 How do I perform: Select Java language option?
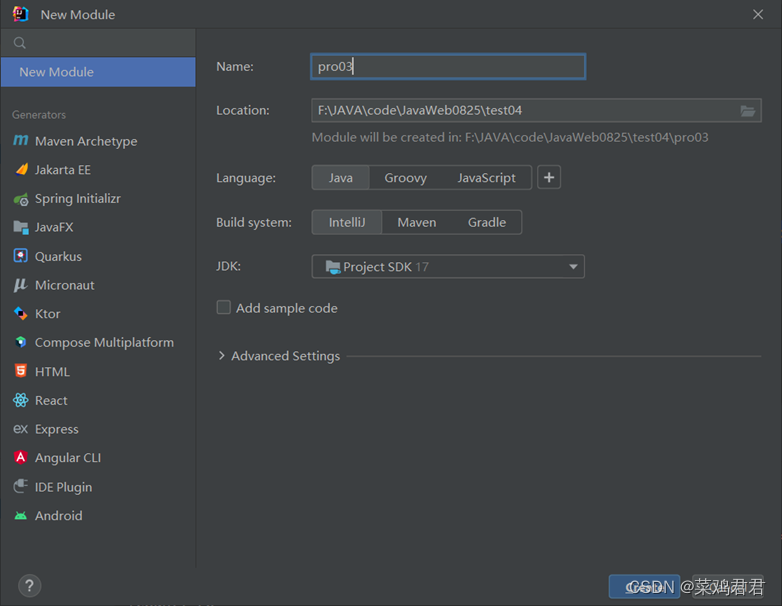click(x=341, y=178)
